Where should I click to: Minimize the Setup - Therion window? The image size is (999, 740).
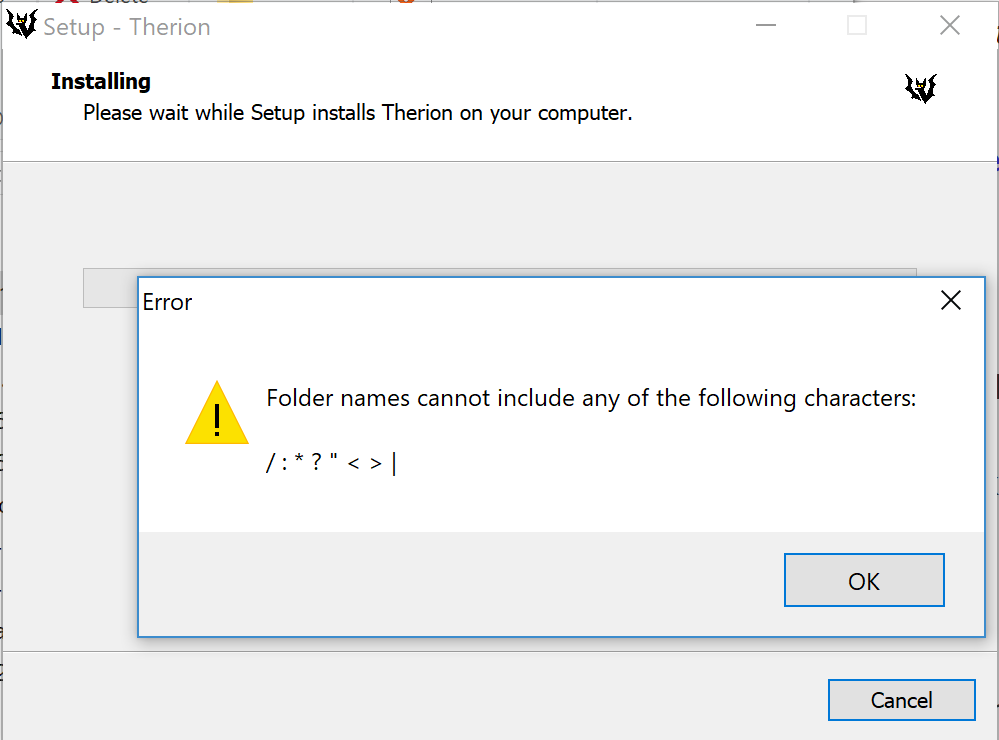pyautogui.click(x=766, y=25)
